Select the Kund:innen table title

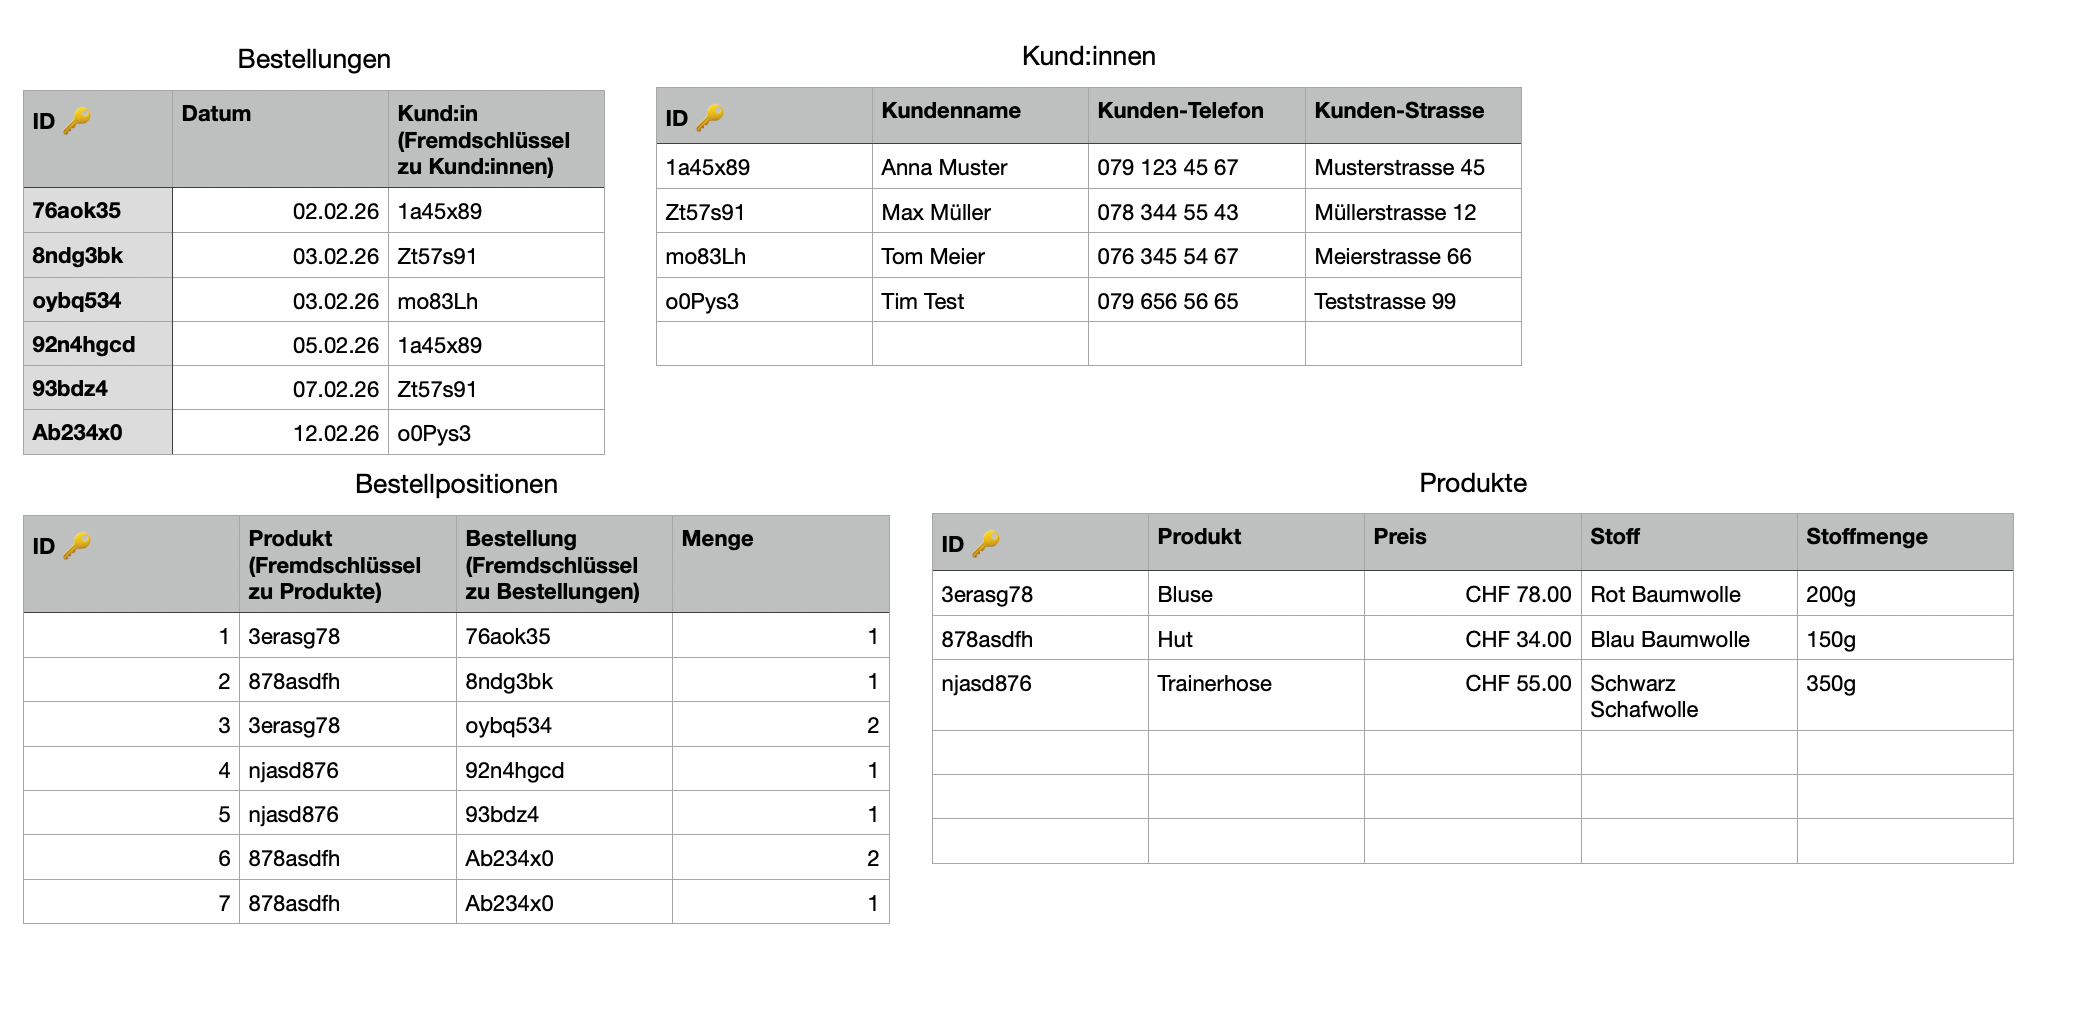[1088, 56]
